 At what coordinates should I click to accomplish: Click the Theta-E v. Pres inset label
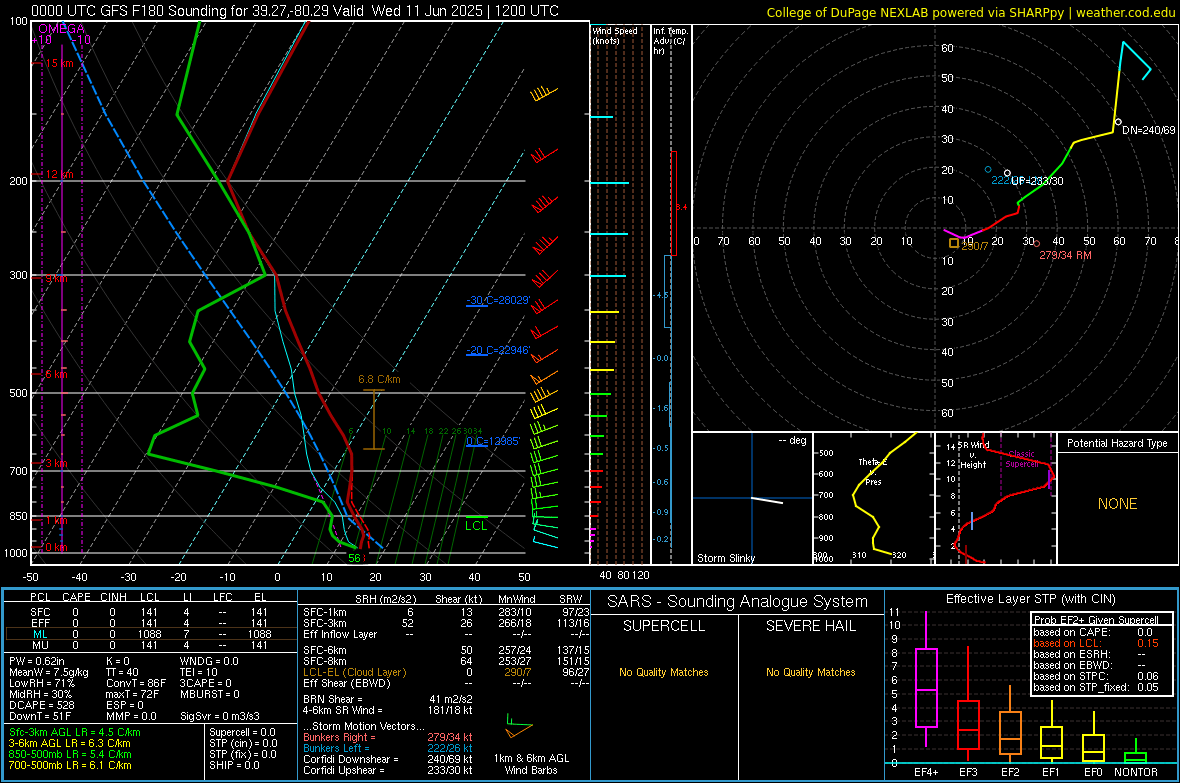873,471
